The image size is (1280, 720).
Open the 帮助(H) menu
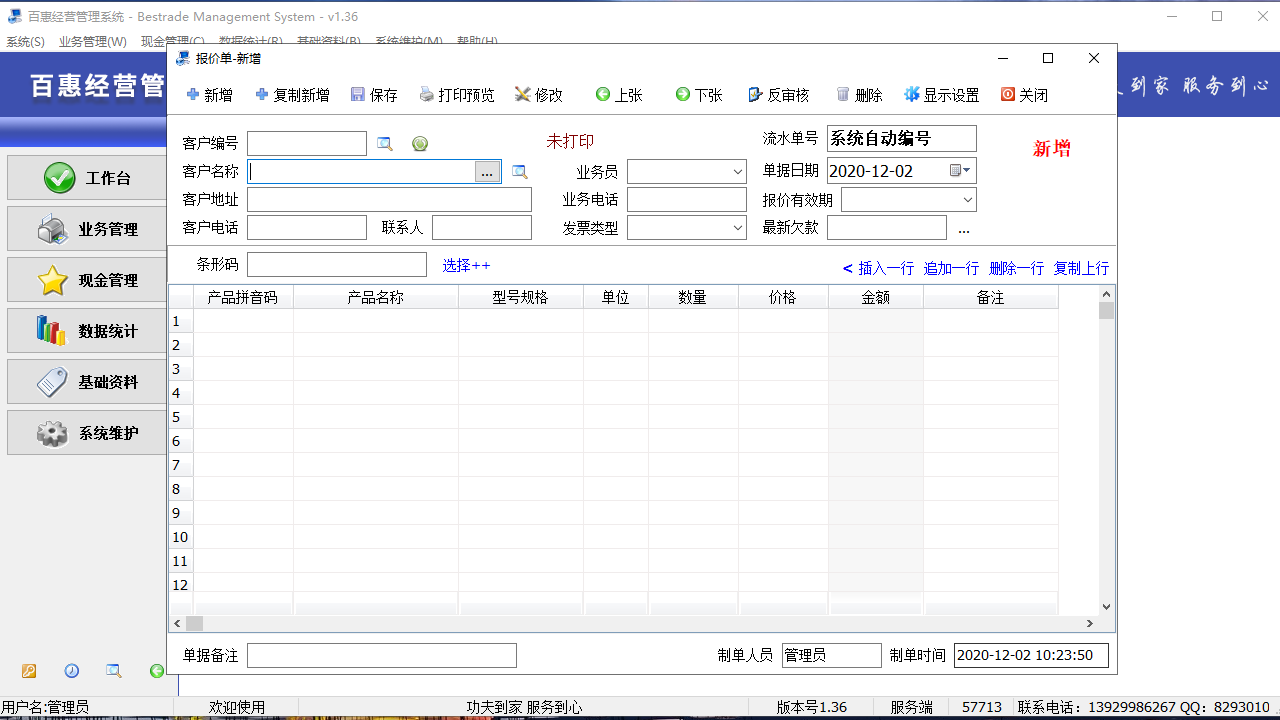(x=475, y=41)
